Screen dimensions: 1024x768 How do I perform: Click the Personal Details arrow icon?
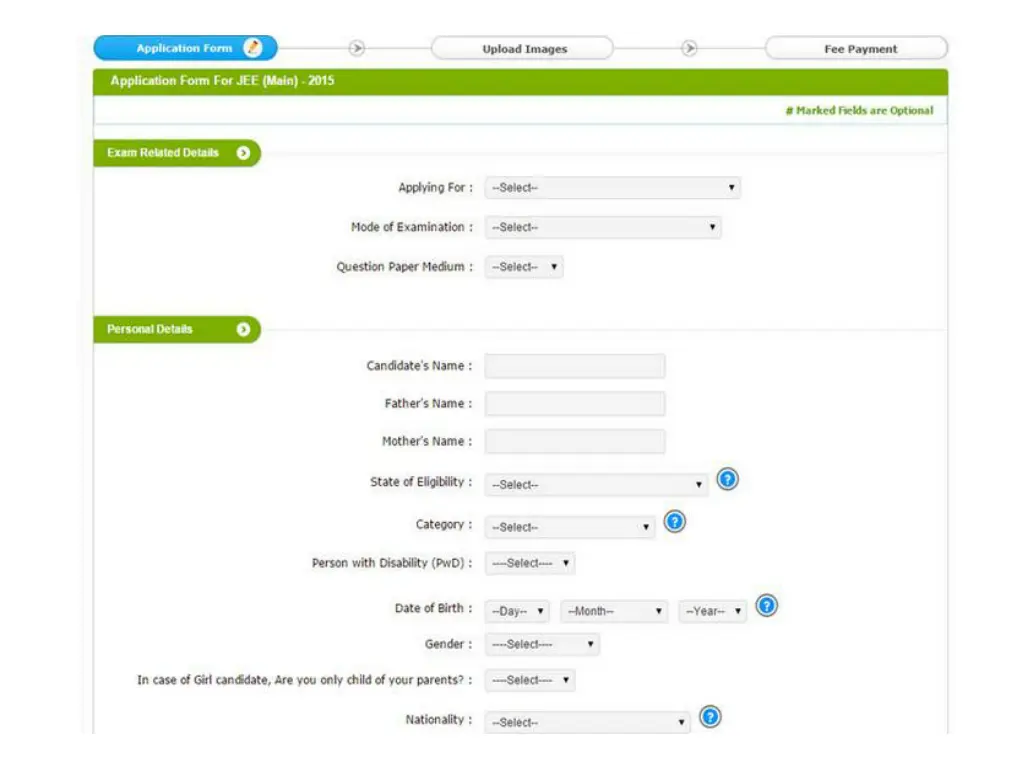(244, 329)
